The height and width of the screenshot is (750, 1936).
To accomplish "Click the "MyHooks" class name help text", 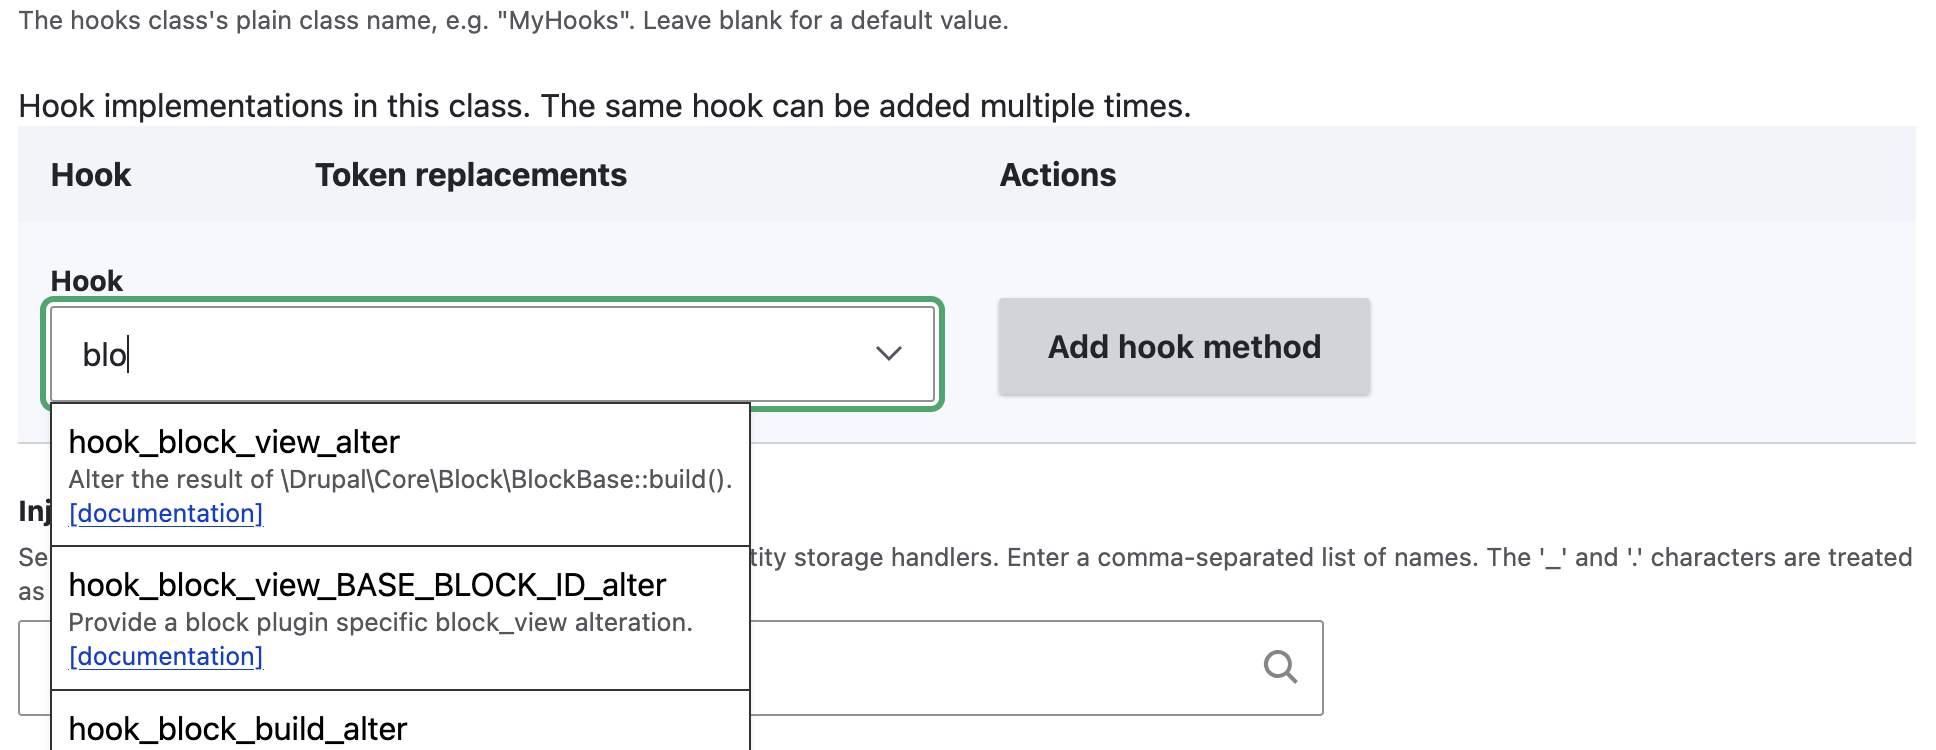I will pos(513,21).
